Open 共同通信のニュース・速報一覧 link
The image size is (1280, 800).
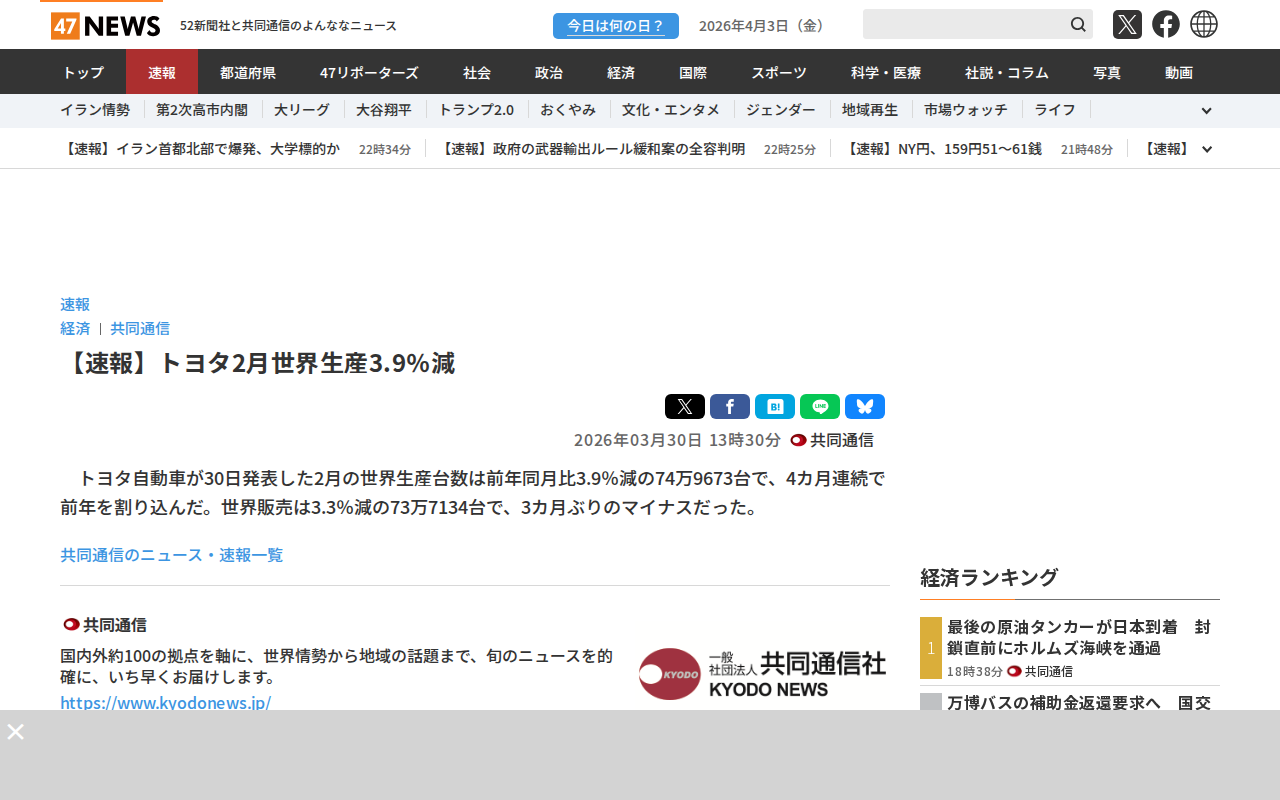[172, 554]
